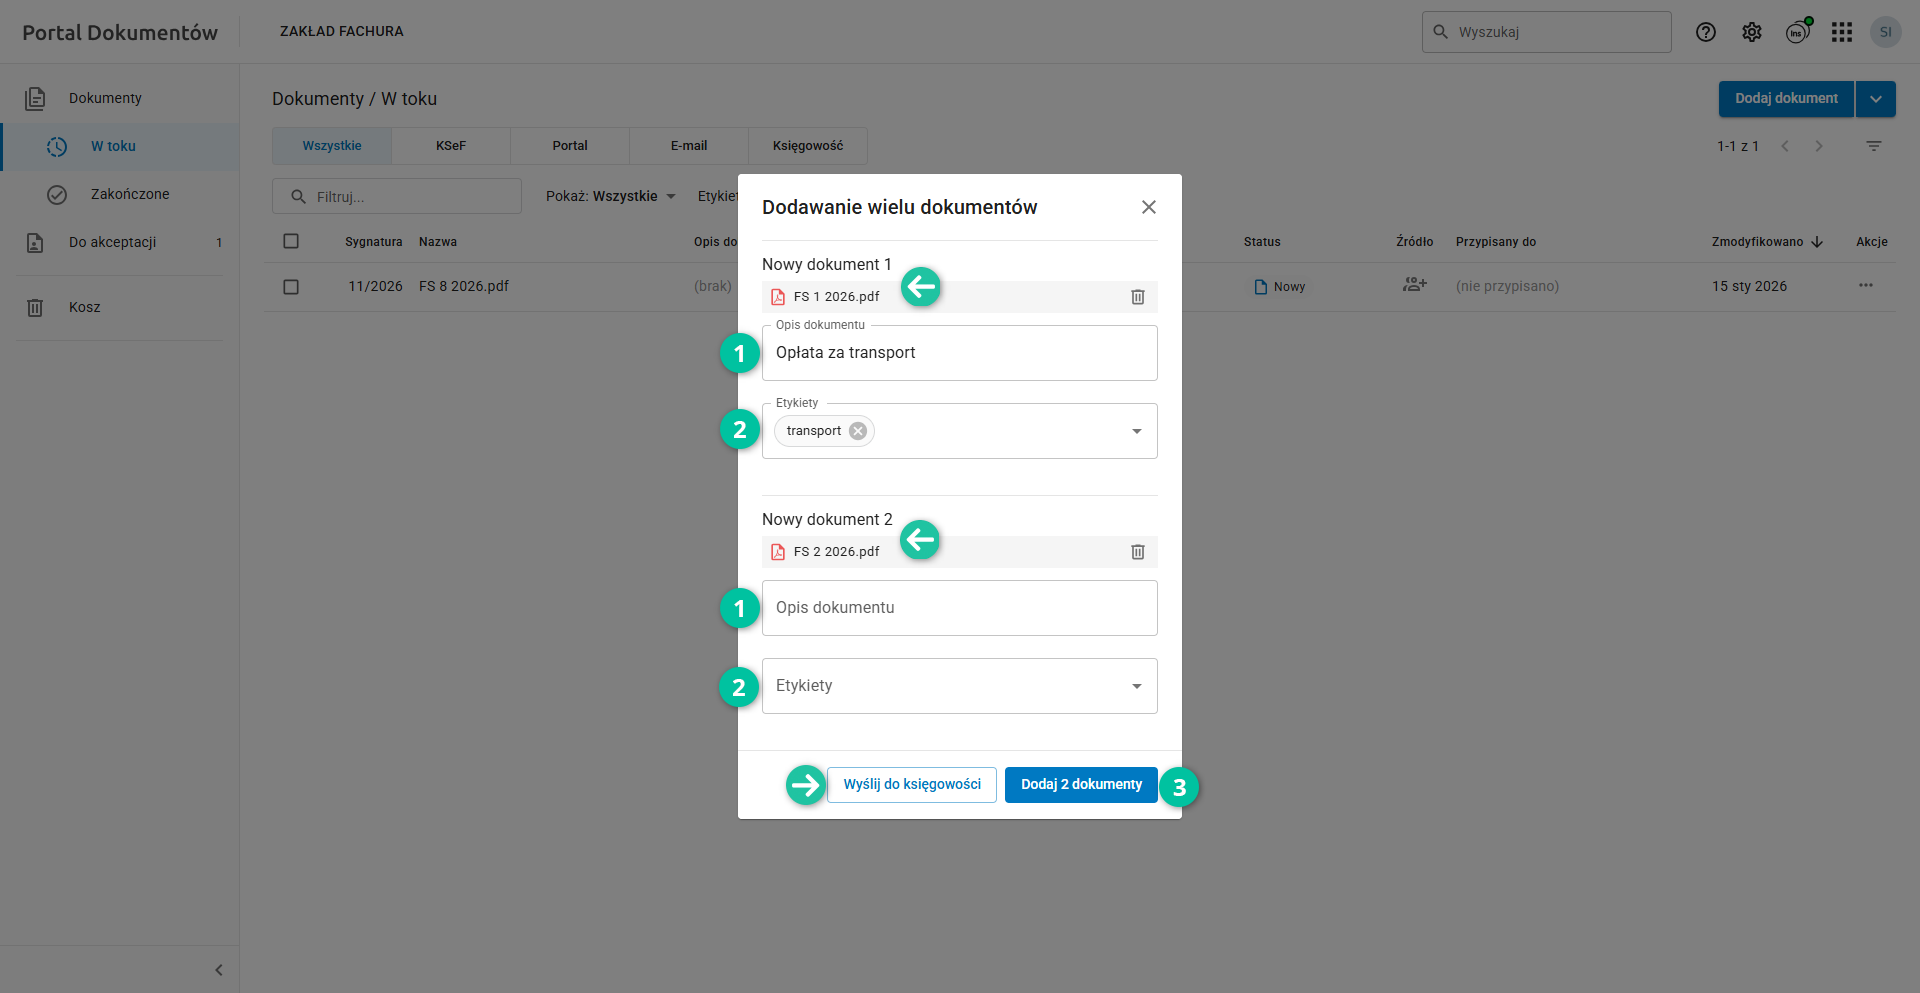Screen dimensions: 1920x993
Task: Switch to the KSeF tab
Action: pos(451,146)
